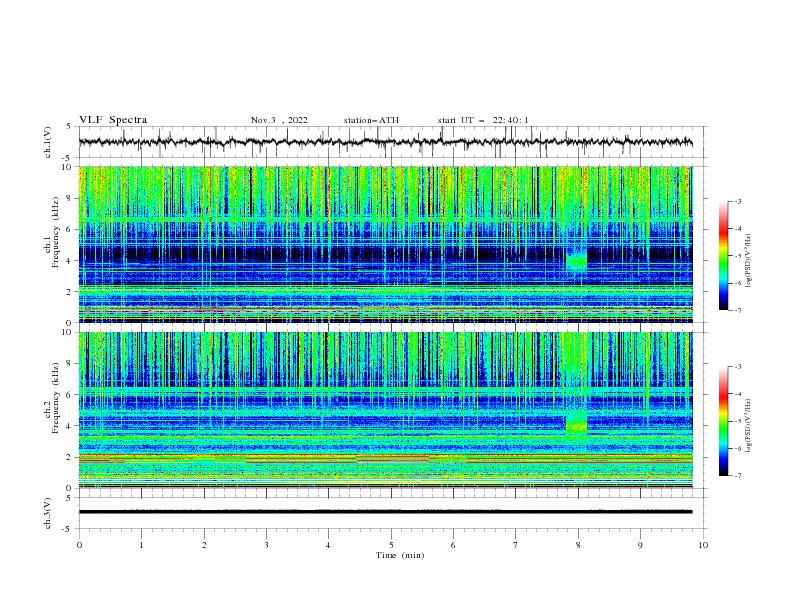The image size is (792, 612).
Task: Click the time axis tick label '2'
Action: [204, 545]
